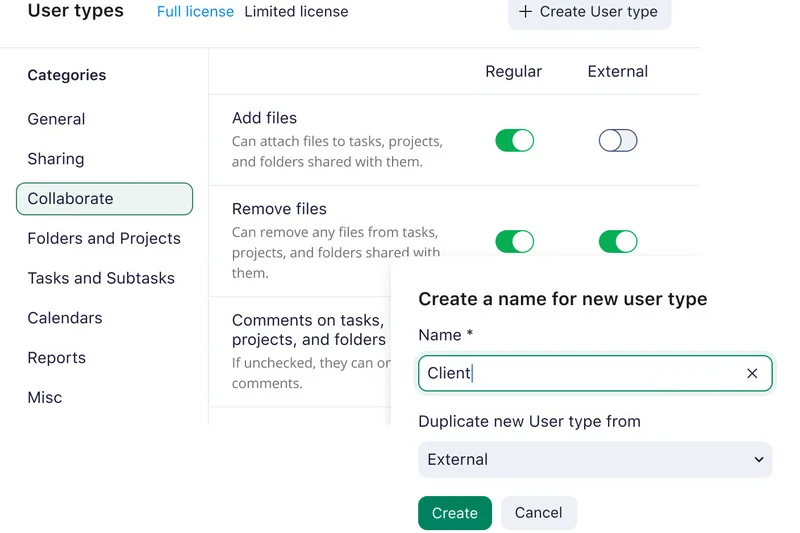Select the Misc category

(x=45, y=398)
